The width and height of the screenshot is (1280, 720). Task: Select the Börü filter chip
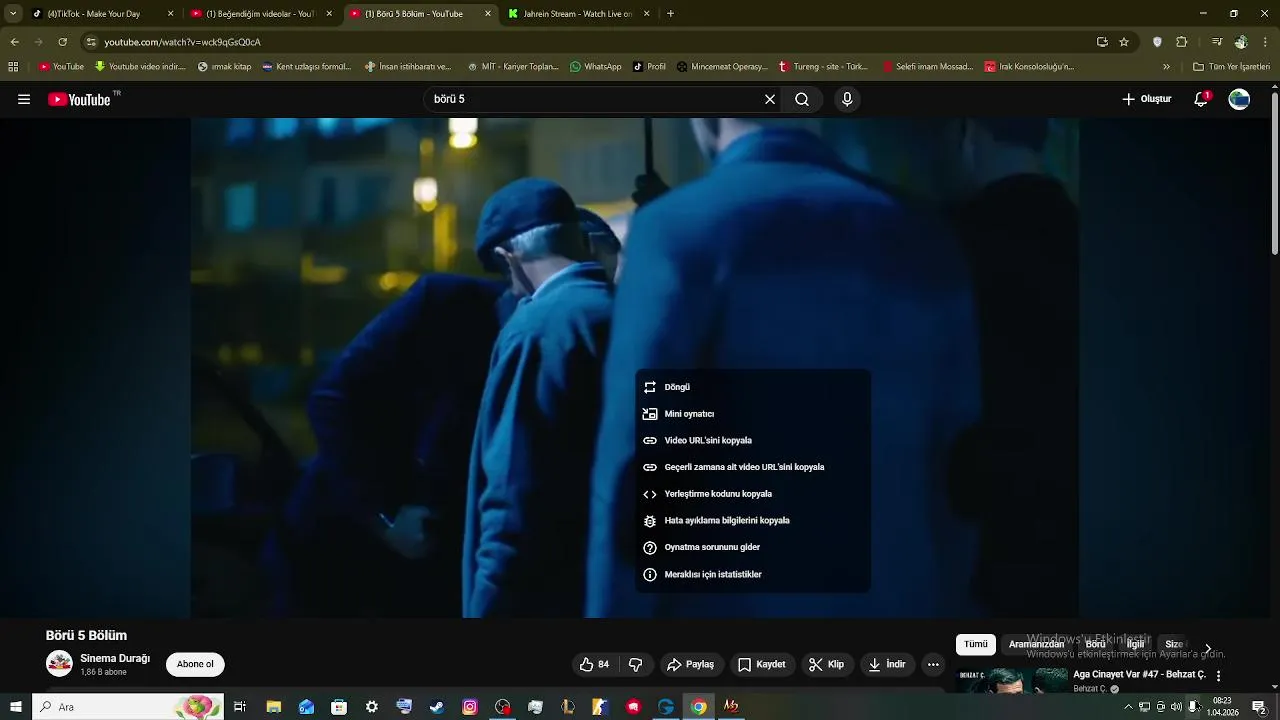pyautogui.click(x=1096, y=645)
